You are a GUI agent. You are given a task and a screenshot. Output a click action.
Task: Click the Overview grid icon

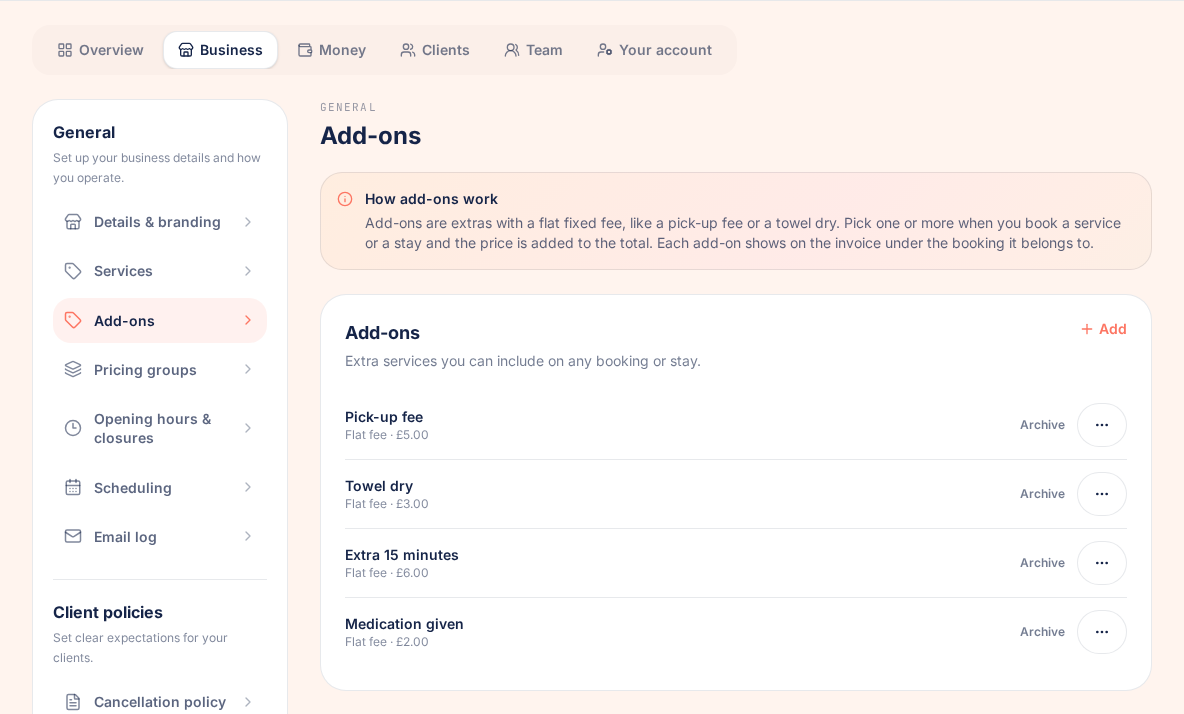(x=65, y=50)
